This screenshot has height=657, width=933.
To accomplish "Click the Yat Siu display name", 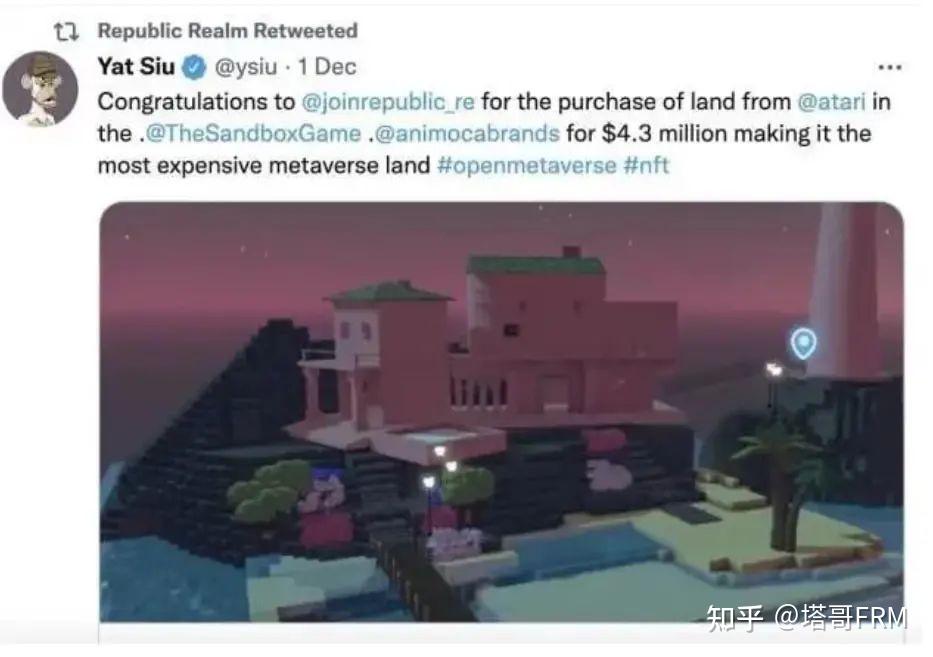I will pos(136,66).
